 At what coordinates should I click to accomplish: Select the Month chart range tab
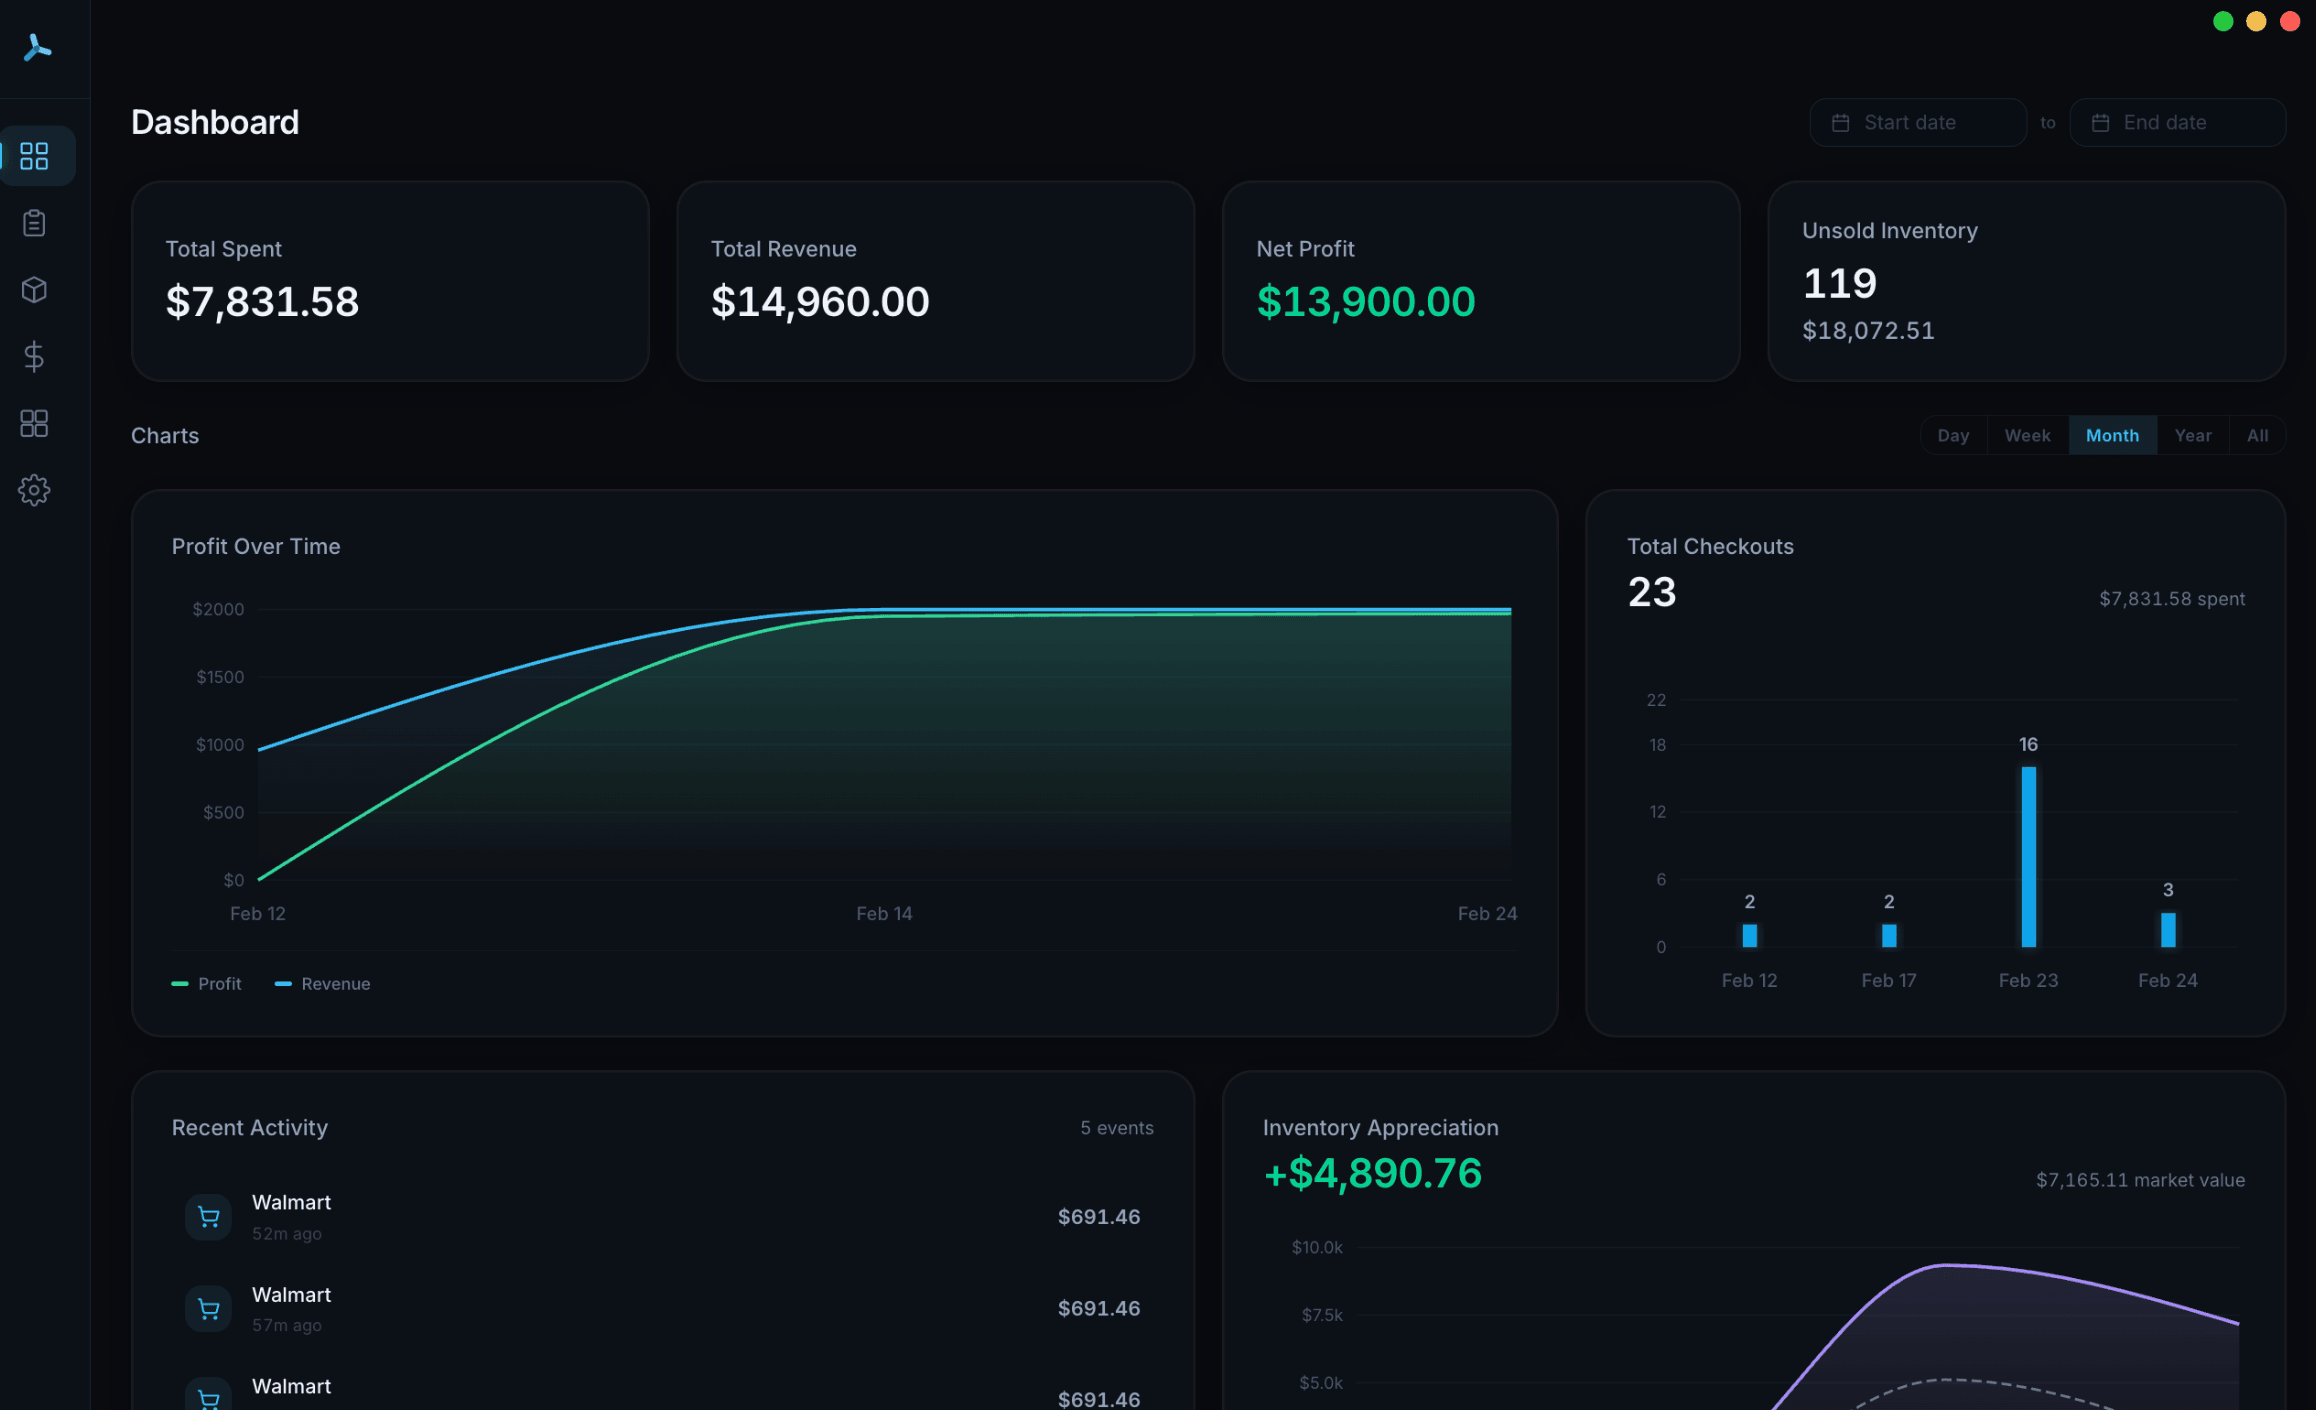coord(2112,436)
